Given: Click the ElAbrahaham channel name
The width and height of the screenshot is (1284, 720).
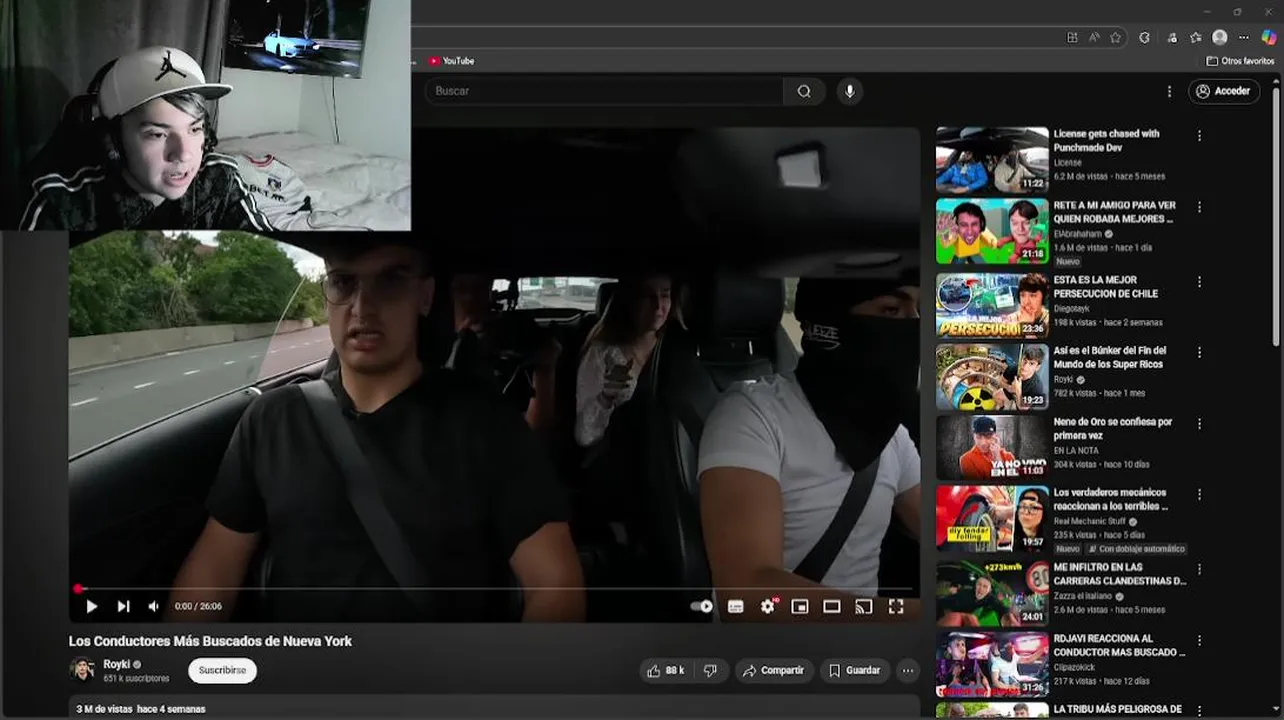Looking at the screenshot, I should tap(1077, 234).
